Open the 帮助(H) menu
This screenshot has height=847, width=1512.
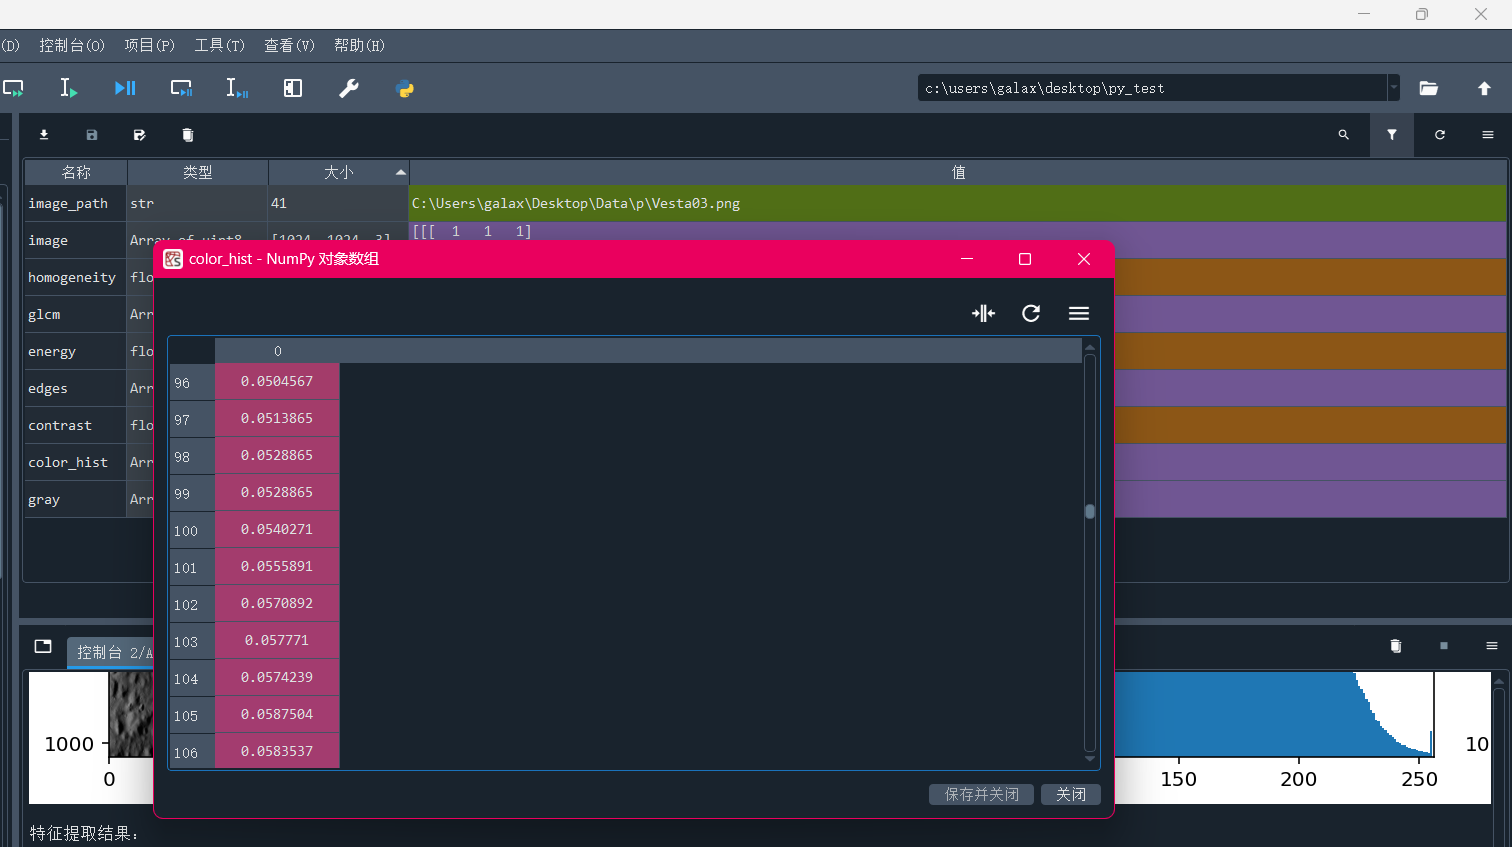(x=359, y=45)
